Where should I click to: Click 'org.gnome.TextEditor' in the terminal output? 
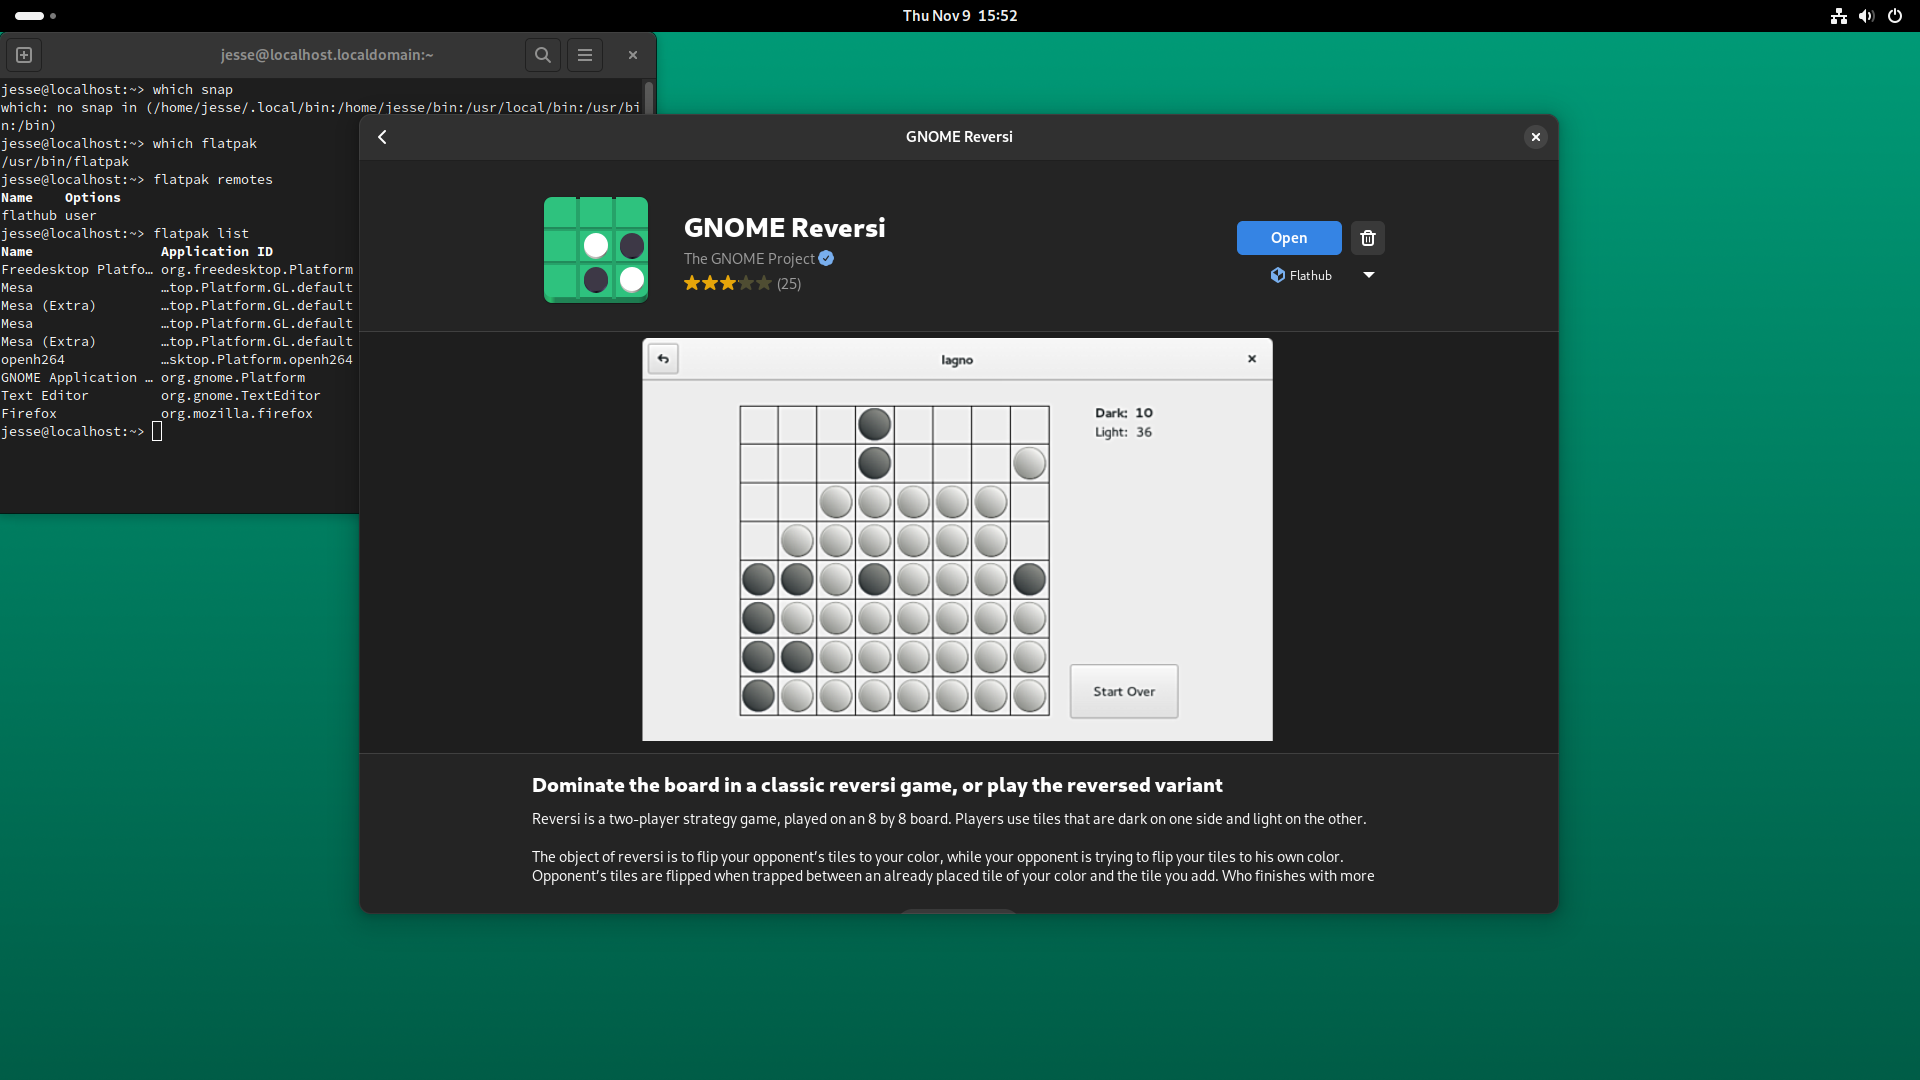pos(241,396)
